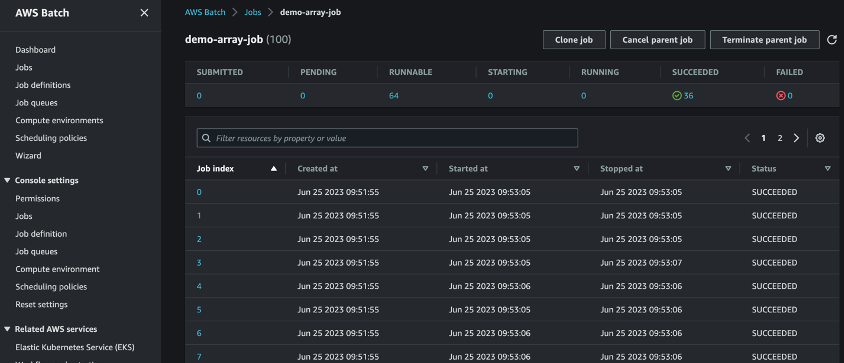View RUNNABLE jobs count 64
Viewport: 844px width, 363px height.
pyautogui.click(x=394, y=96)
